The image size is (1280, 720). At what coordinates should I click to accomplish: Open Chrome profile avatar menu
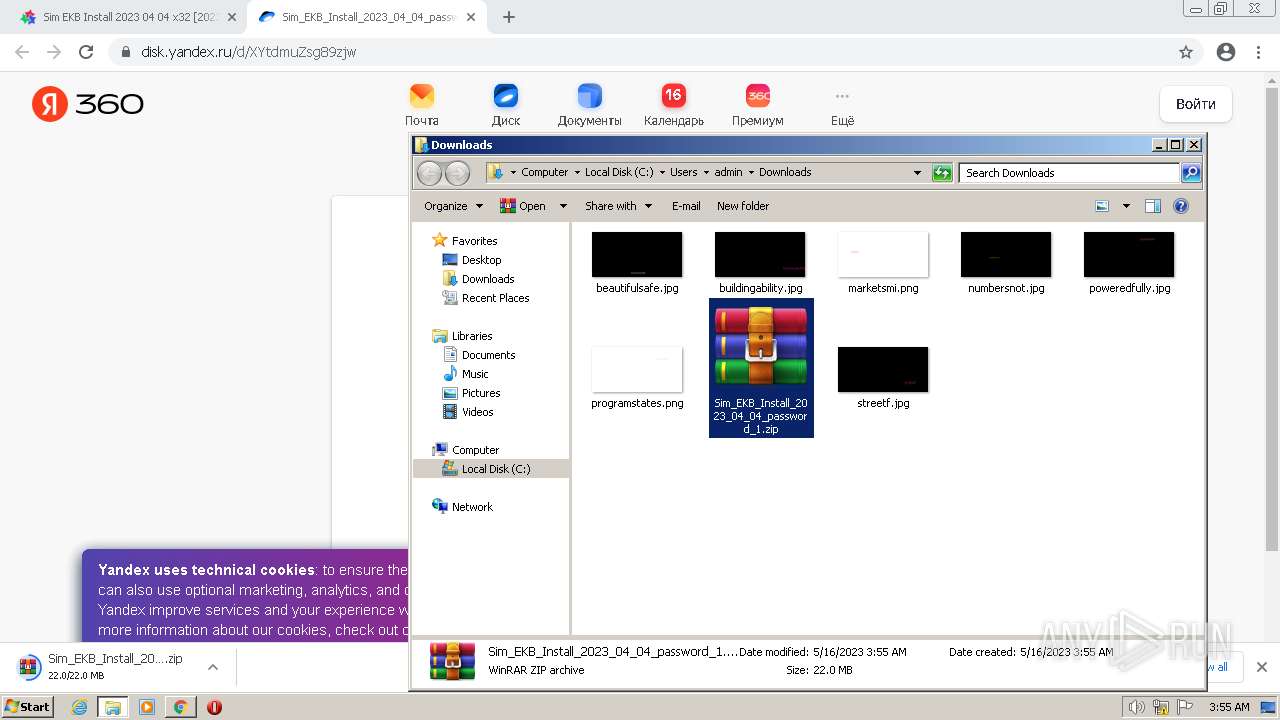[x=1226, y=52]
